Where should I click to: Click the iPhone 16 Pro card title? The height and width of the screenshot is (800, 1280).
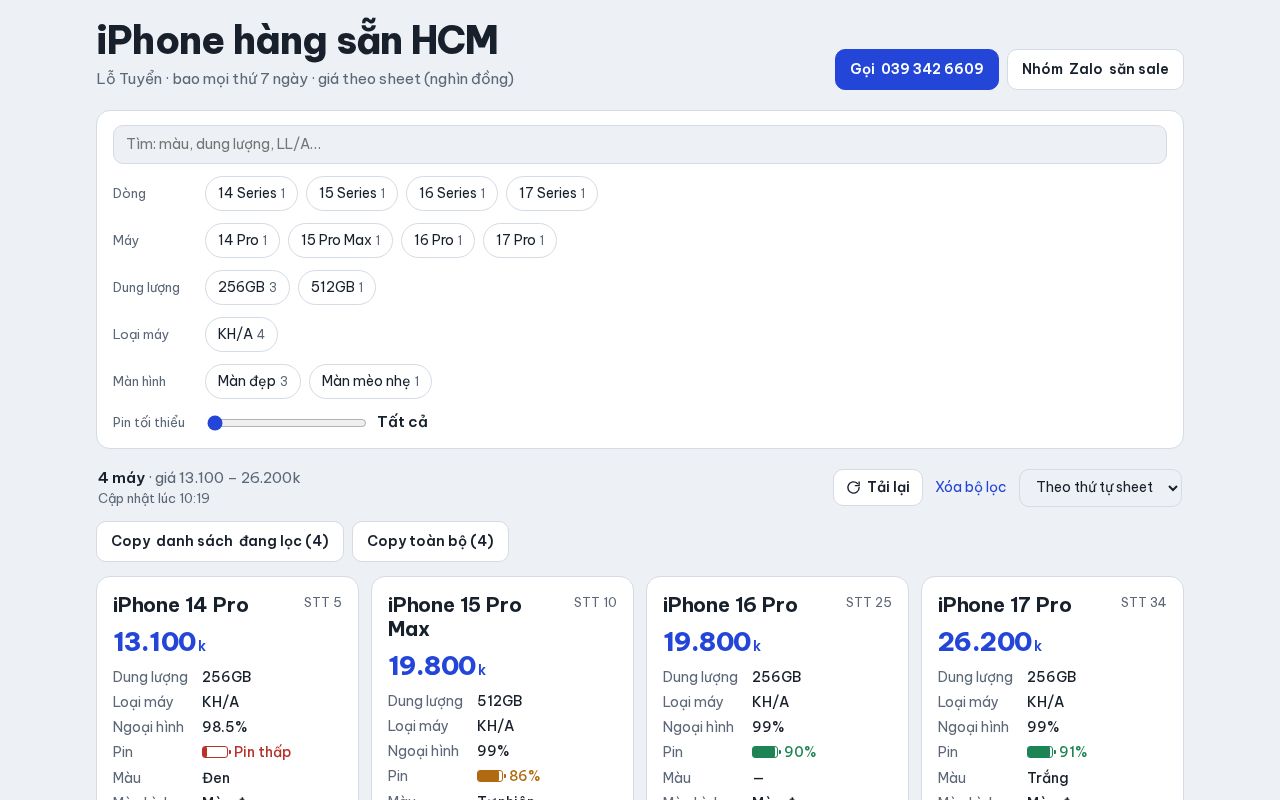click(730, 605)
